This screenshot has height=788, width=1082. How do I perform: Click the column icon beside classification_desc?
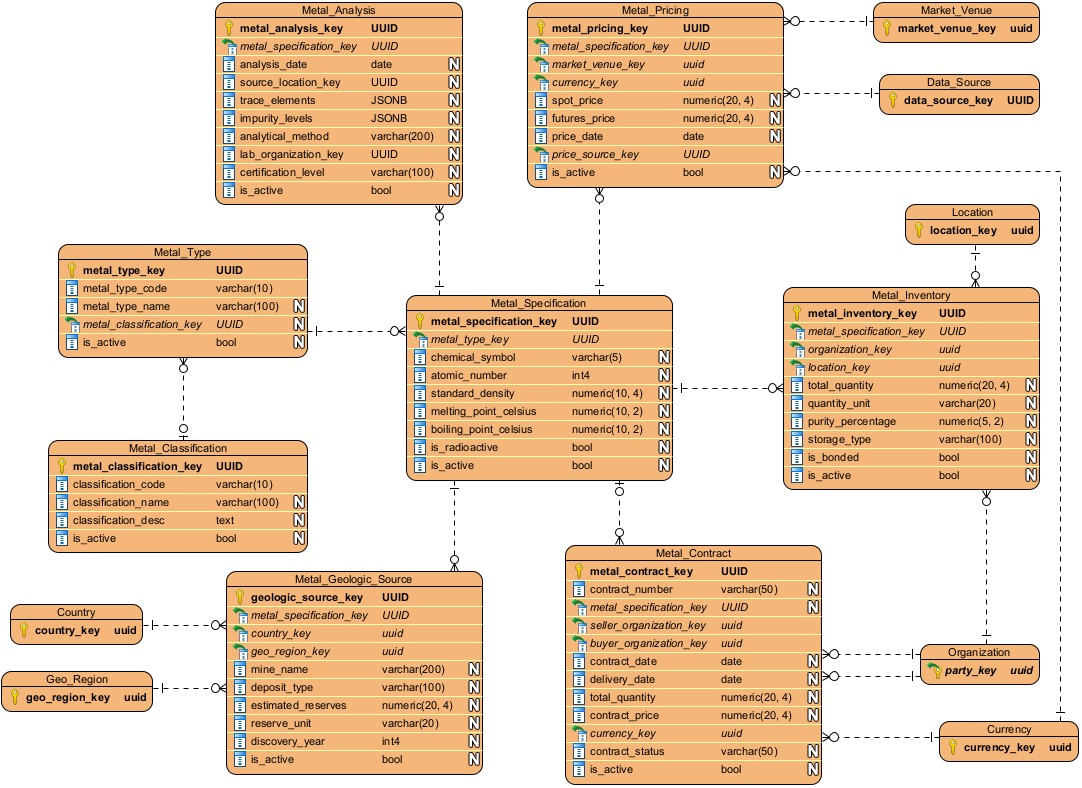click(62, 521)
